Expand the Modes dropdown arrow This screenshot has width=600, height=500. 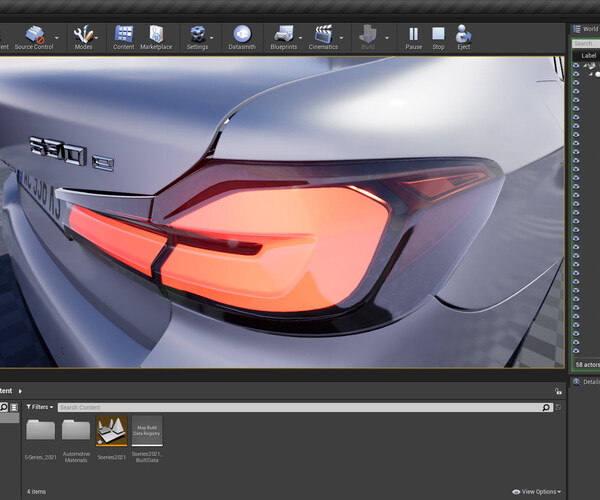tap(96, 38)
